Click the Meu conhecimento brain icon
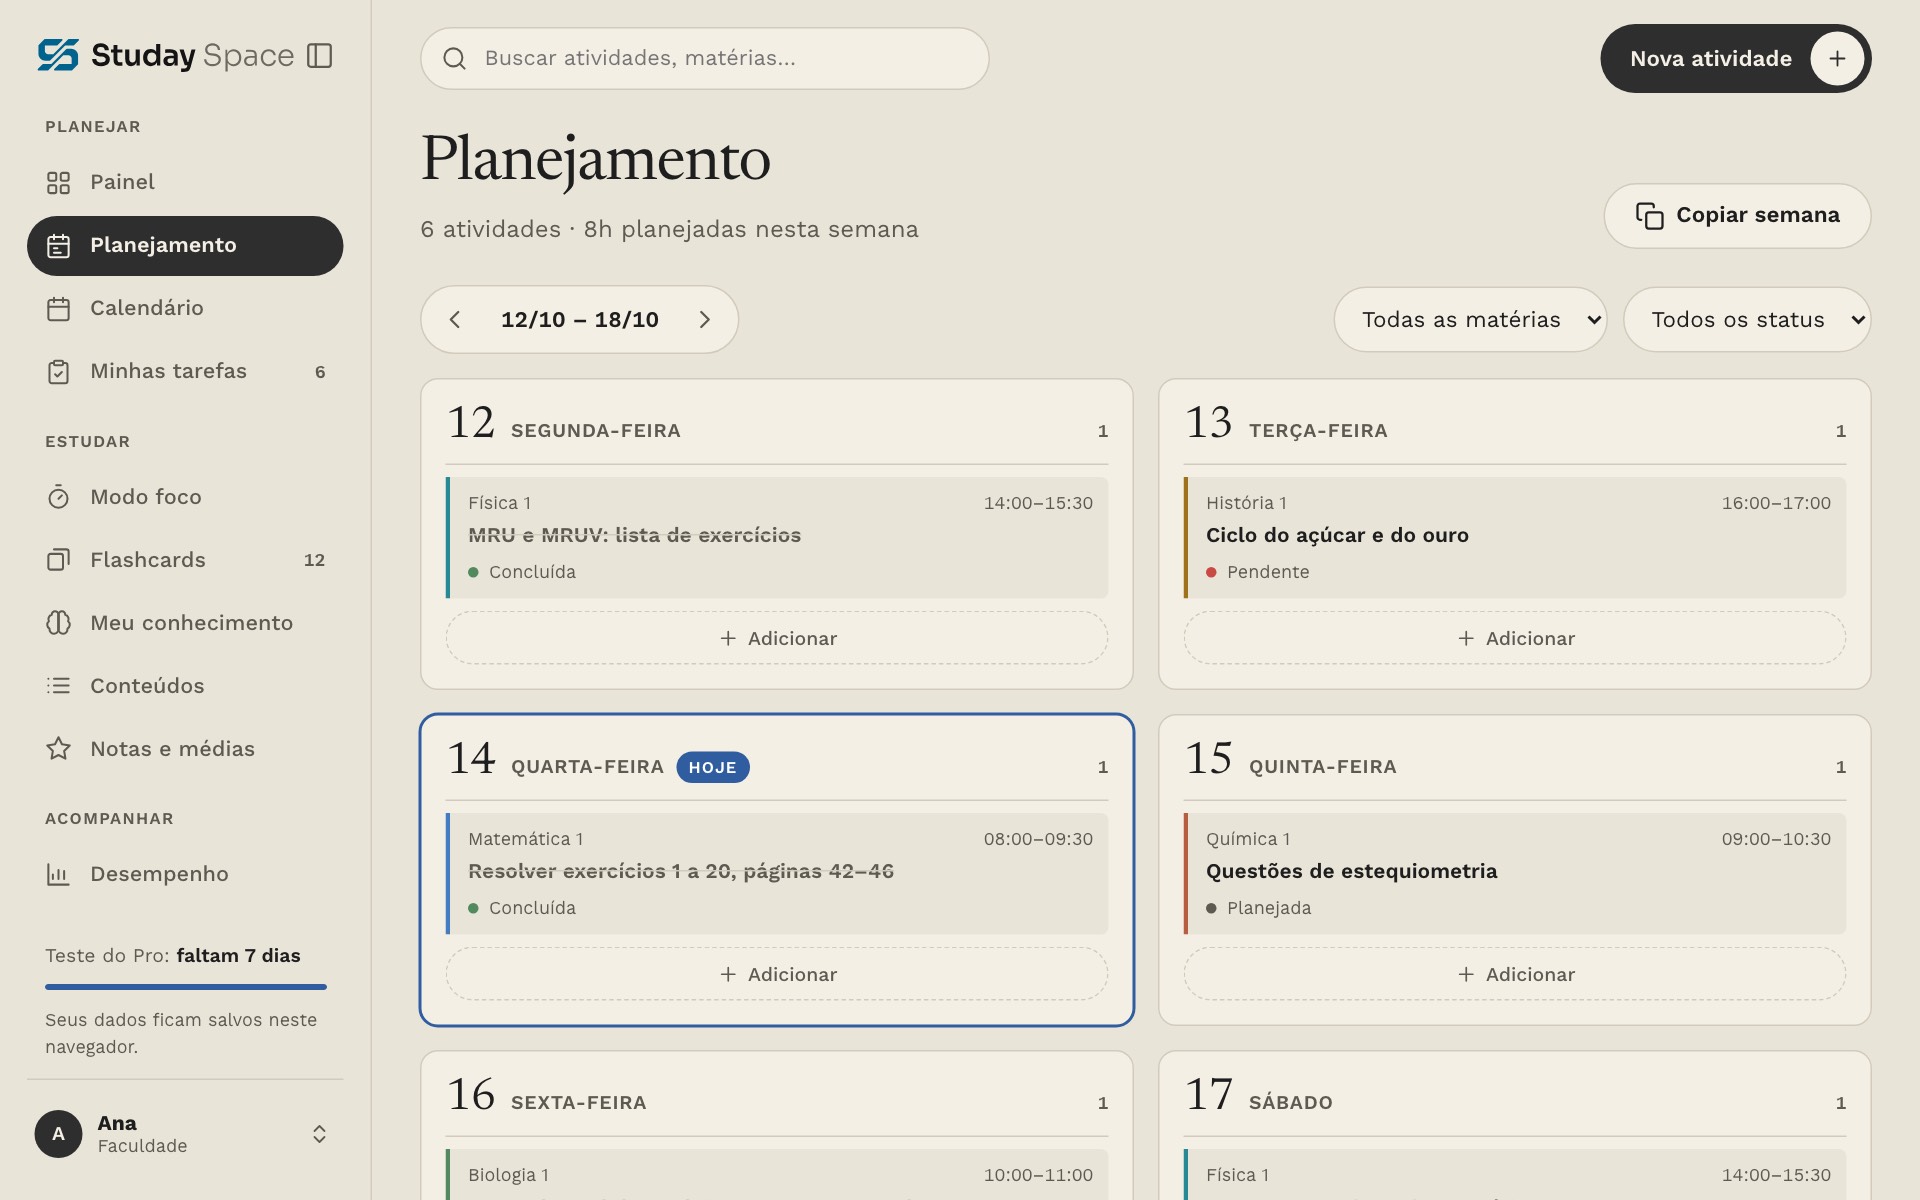The height and width of the screenshot is (1200, 1920). (58, 623)
